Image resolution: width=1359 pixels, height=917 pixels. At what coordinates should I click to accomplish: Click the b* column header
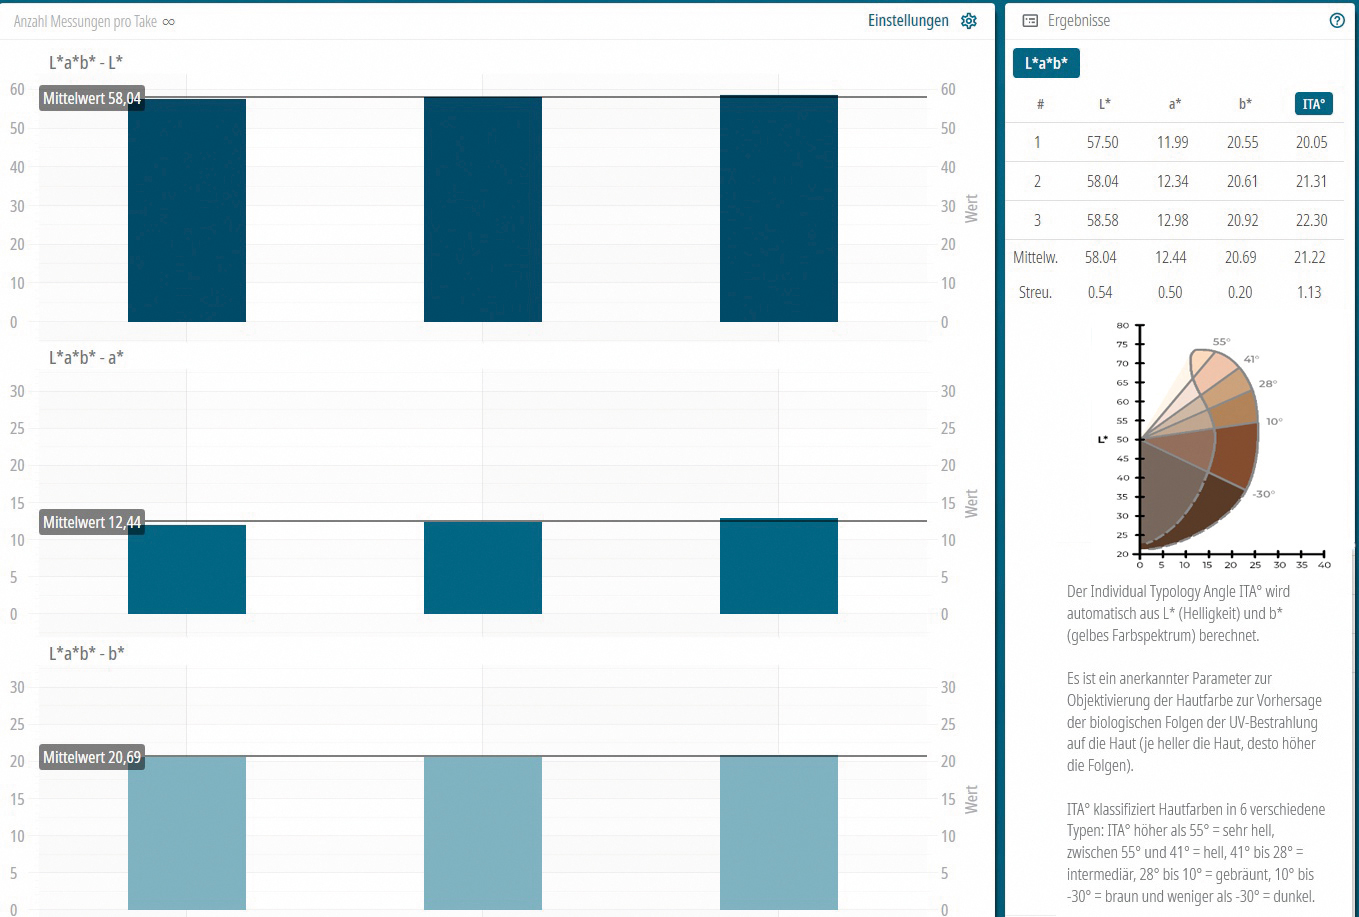(1245, 103)
